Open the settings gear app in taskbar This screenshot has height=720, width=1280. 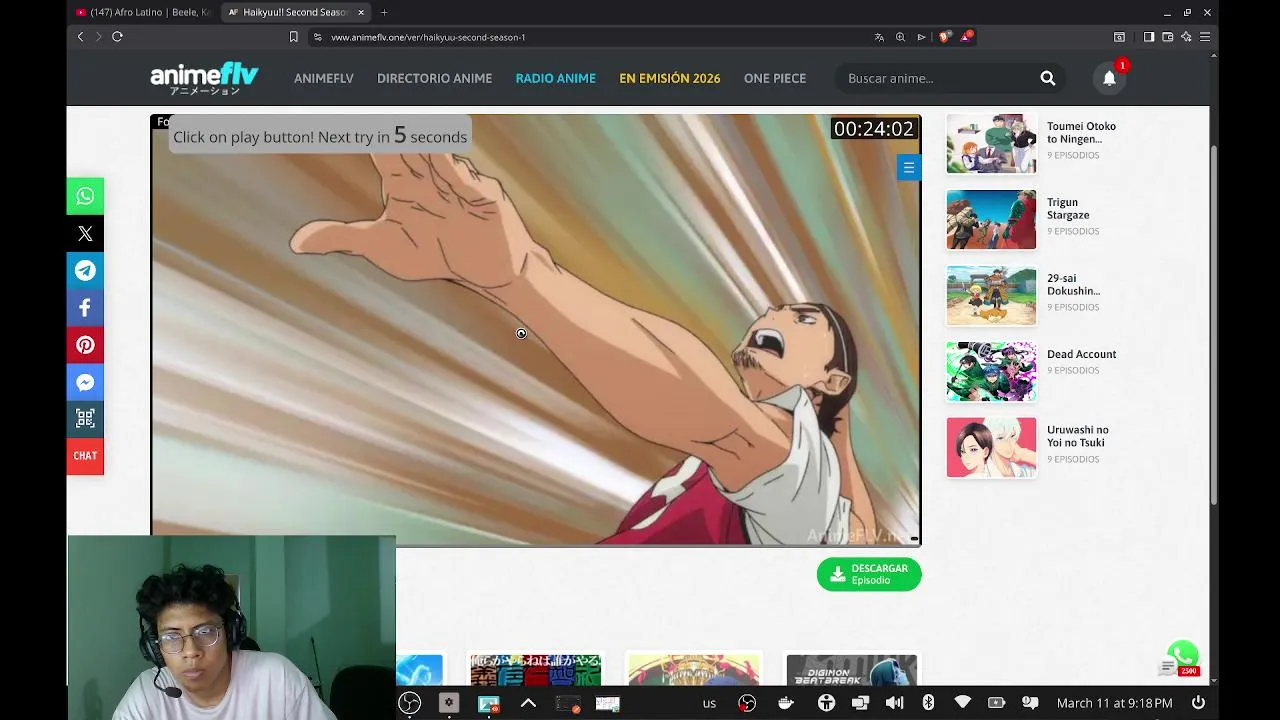[x=449, y=703]
